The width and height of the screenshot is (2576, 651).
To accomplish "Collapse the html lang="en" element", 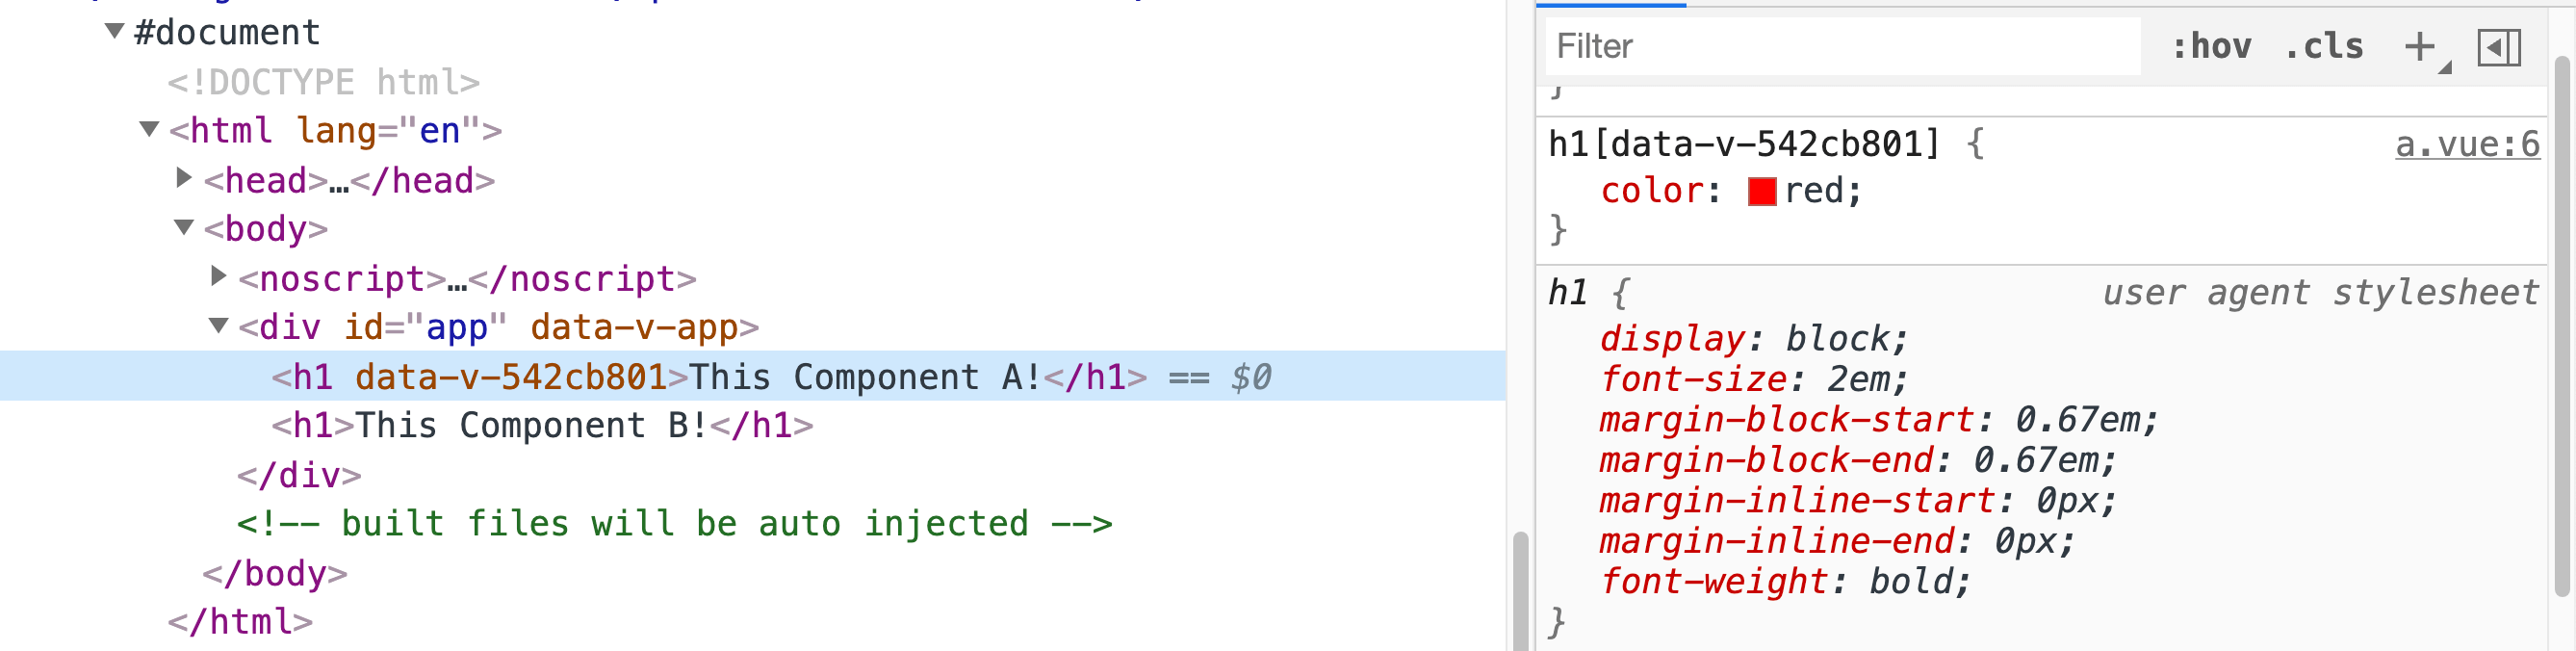I will [x=149, y=129].
